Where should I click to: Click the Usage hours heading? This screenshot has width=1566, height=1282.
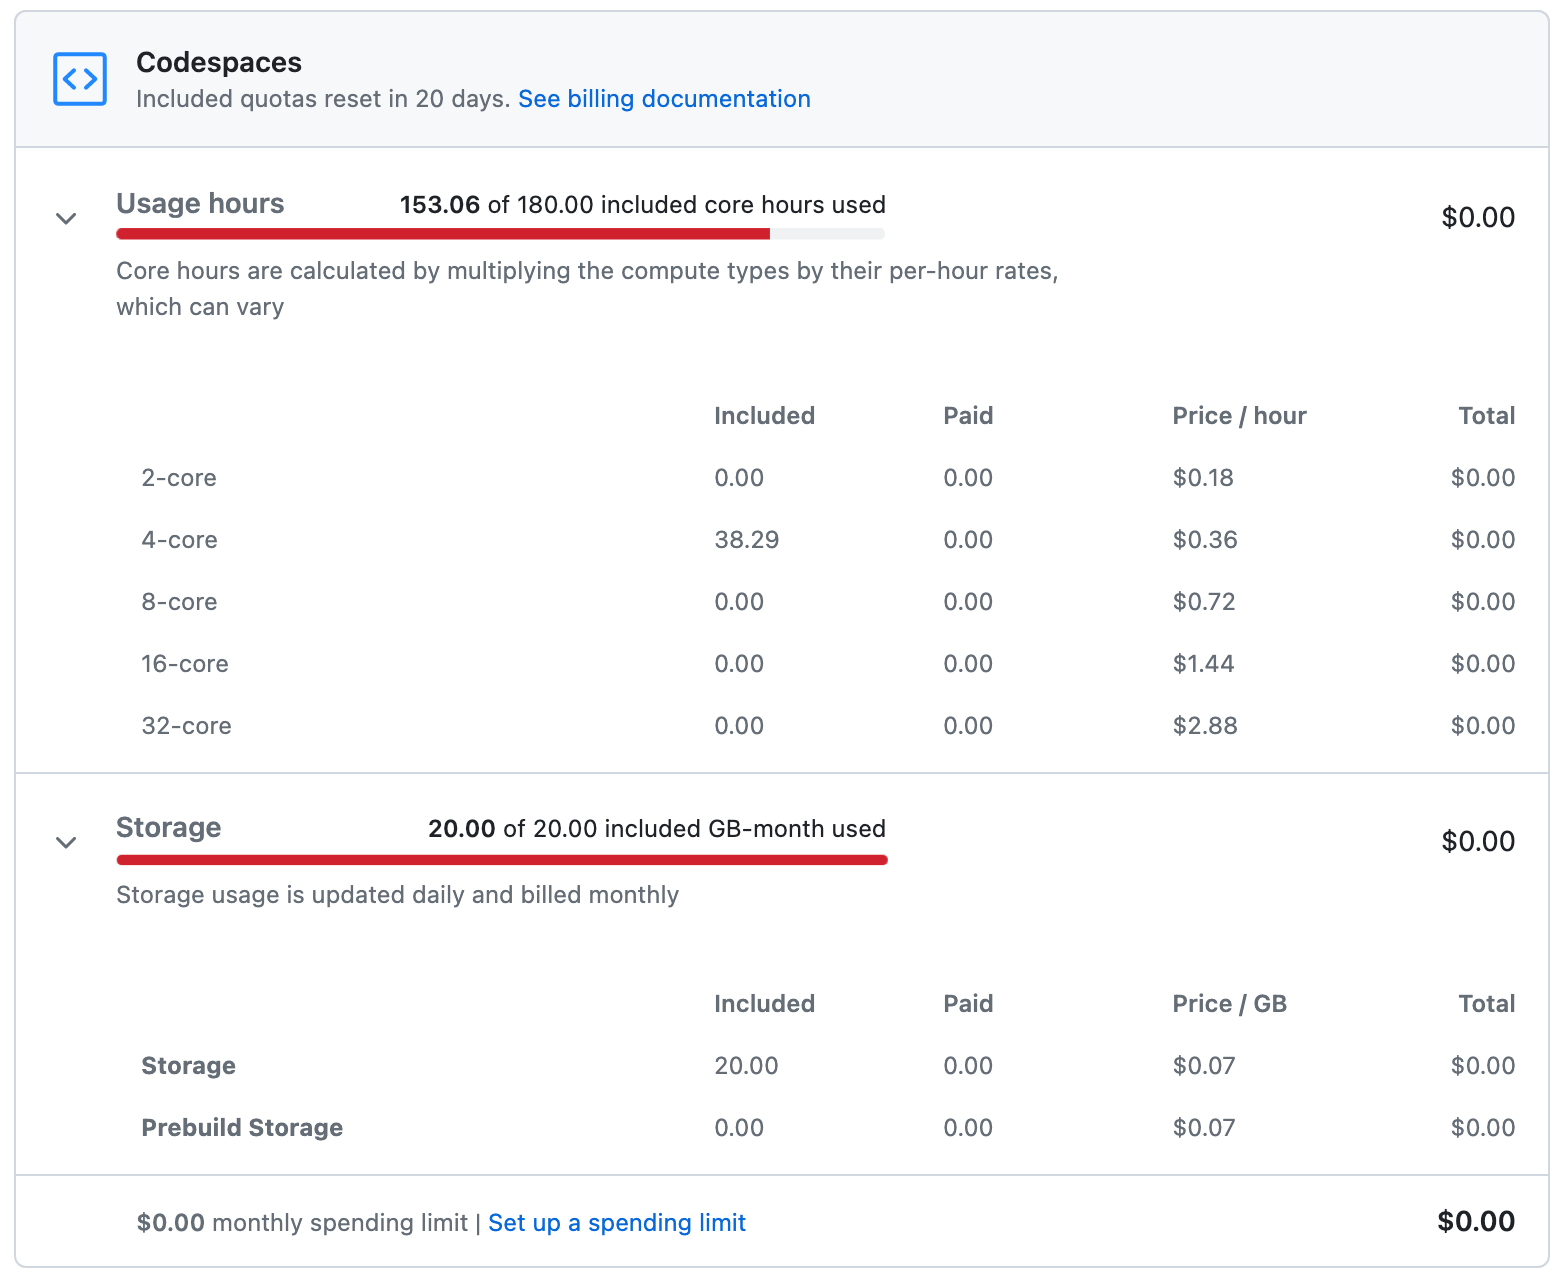click(x=200, y=204)
